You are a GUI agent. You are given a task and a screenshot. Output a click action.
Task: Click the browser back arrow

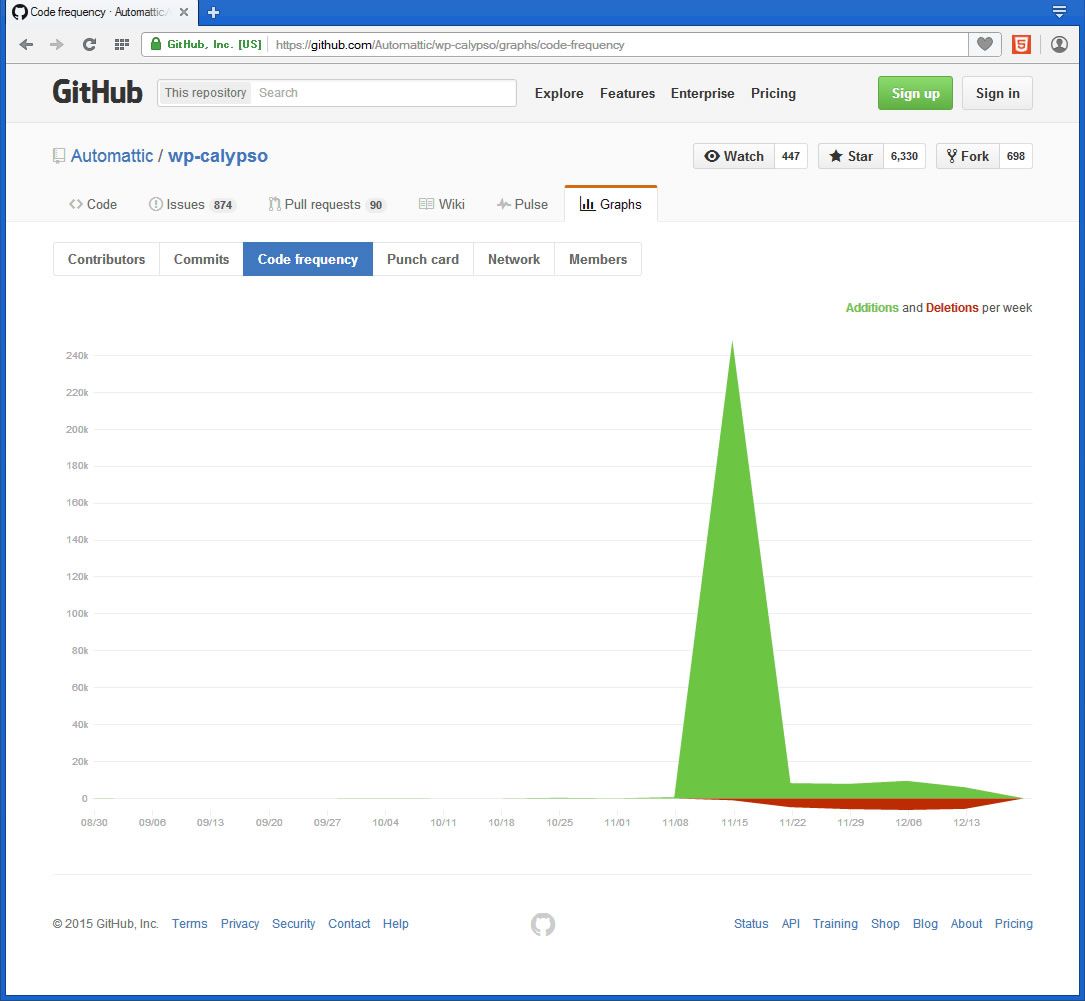[x=26, y=45]
